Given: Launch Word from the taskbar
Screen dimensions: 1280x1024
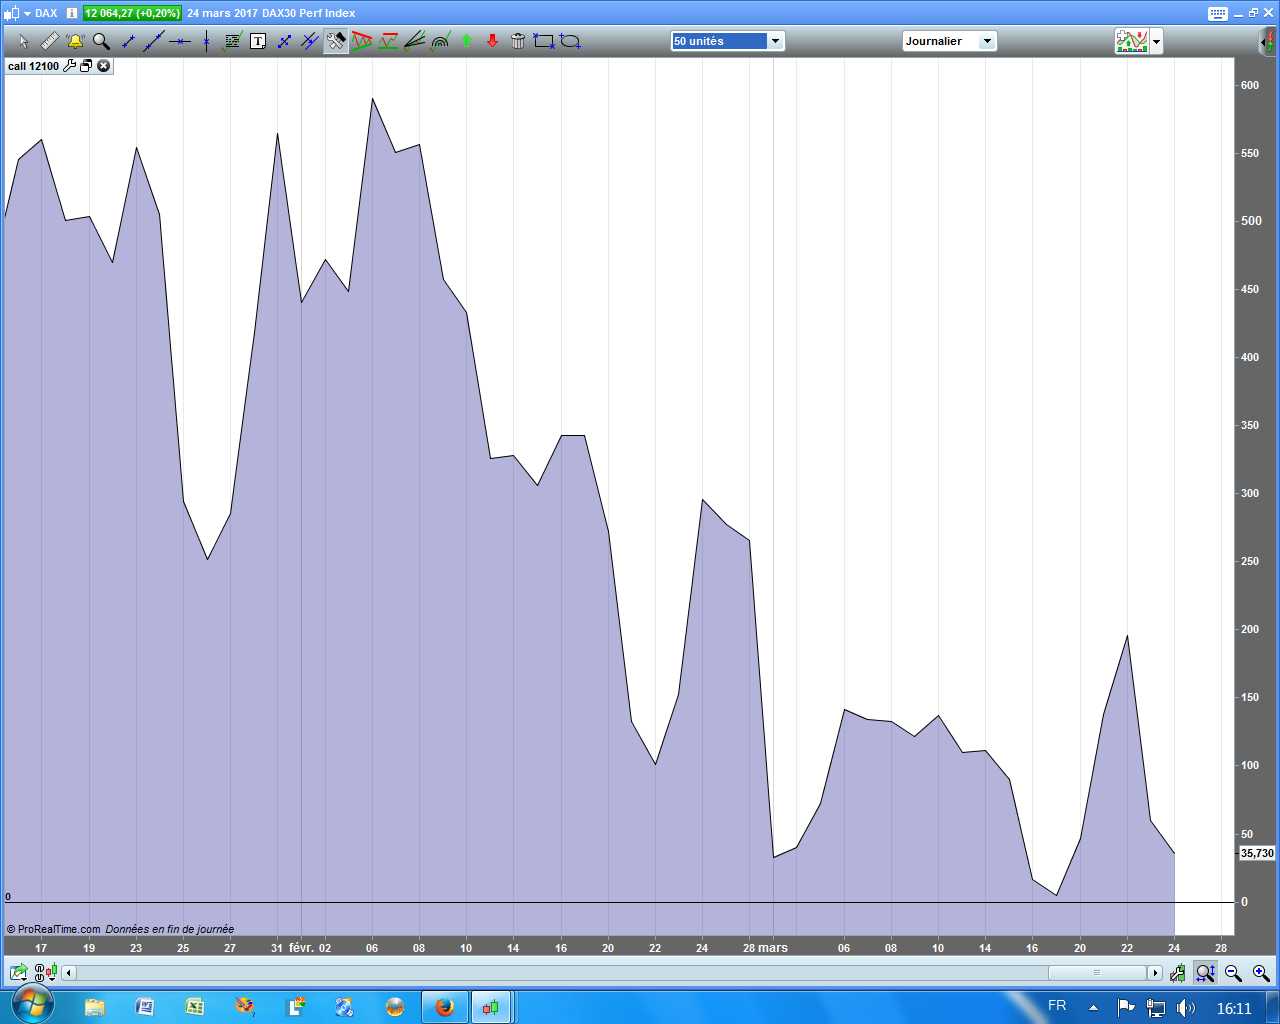Looking at the screenshot, I should tap(145, 1007).
